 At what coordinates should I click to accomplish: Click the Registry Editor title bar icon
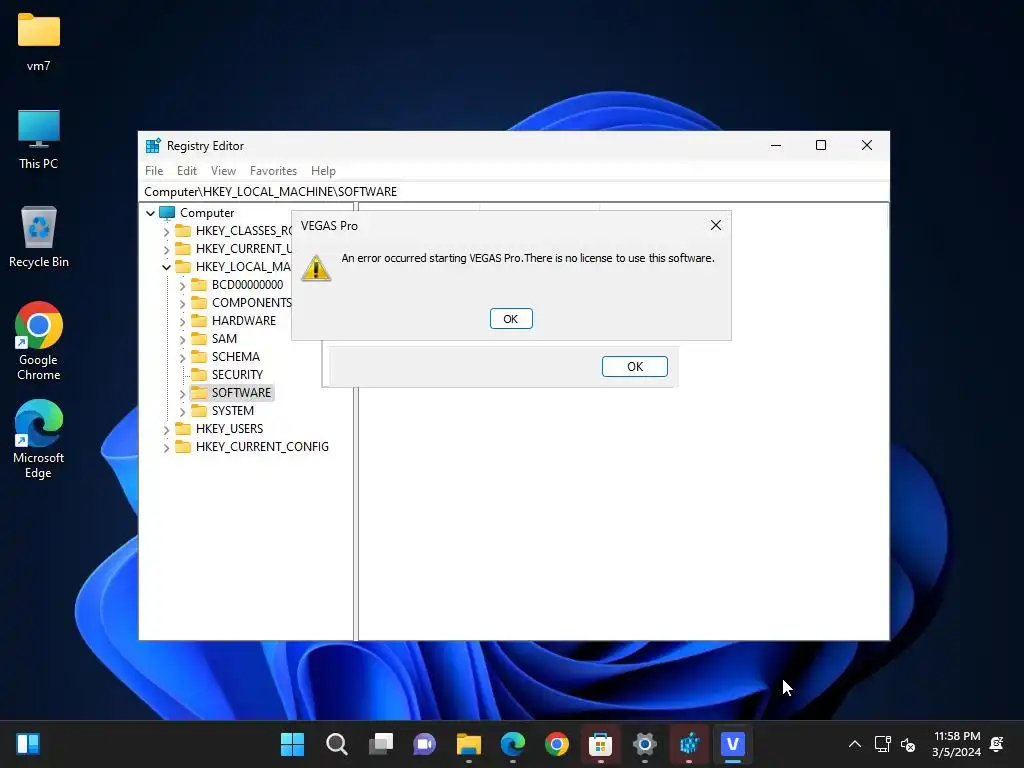(x=153, y=146)
